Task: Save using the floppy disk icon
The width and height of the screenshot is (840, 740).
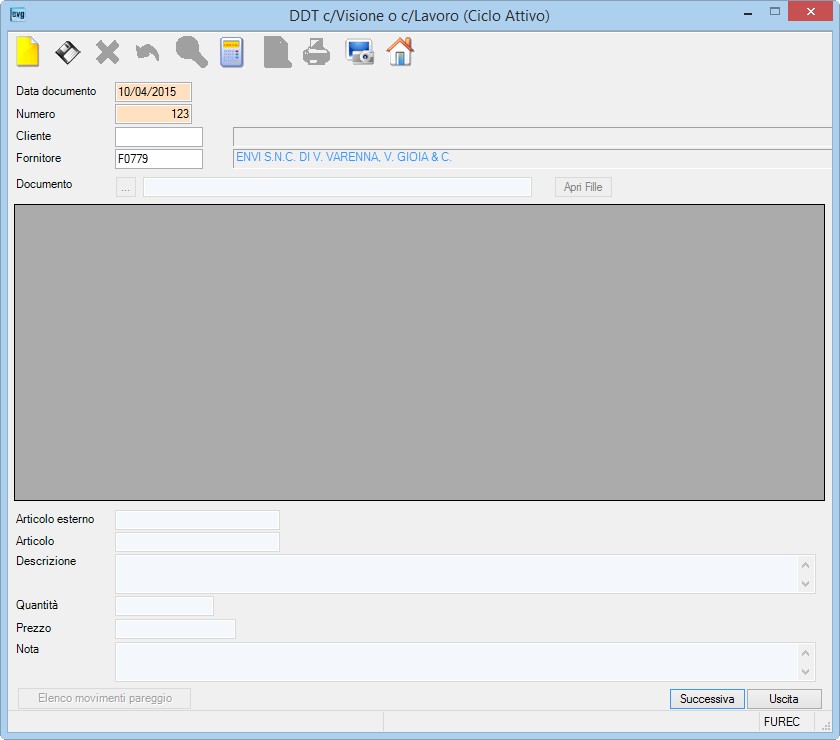Action: click(68, 53)
